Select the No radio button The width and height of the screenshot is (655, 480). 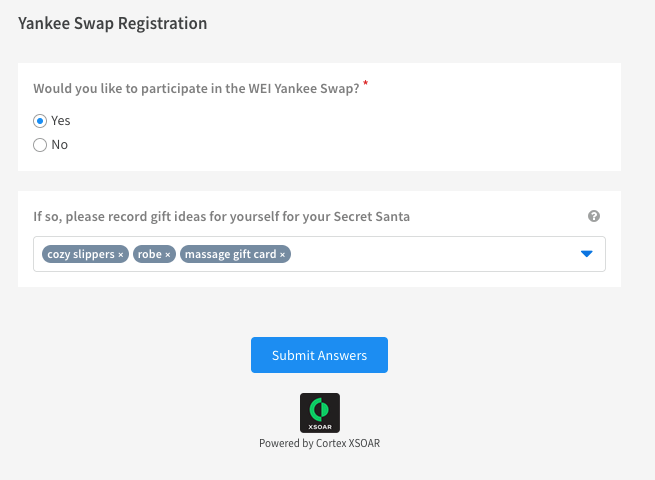pyautogui.click(x=40, y=145)
